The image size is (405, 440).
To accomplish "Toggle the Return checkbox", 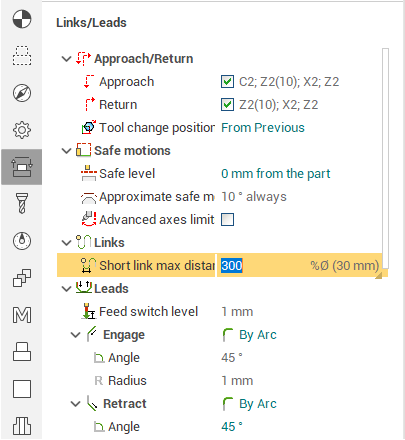I will pos(227,105).
